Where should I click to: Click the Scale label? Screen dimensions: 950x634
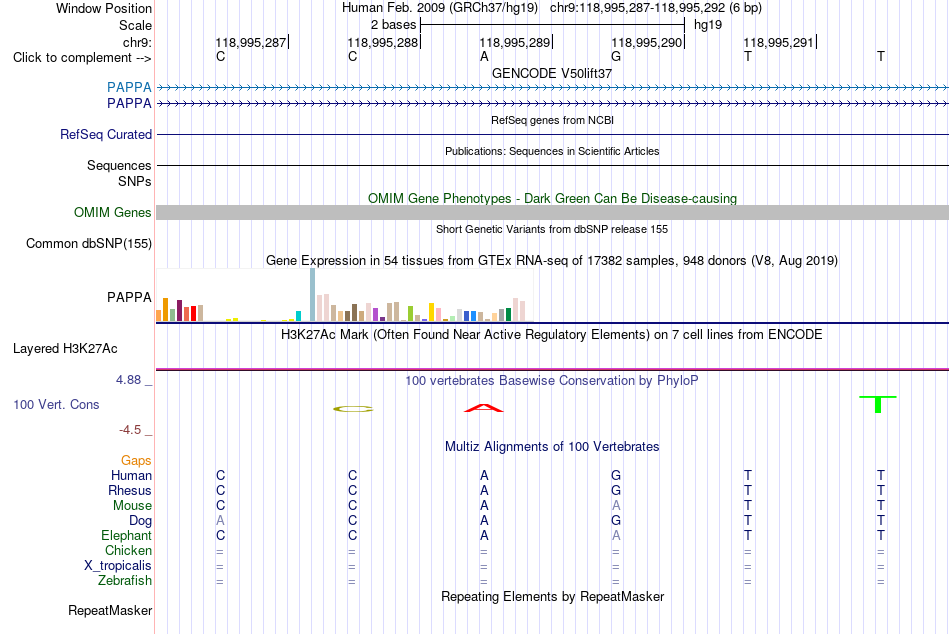[135, 25]
